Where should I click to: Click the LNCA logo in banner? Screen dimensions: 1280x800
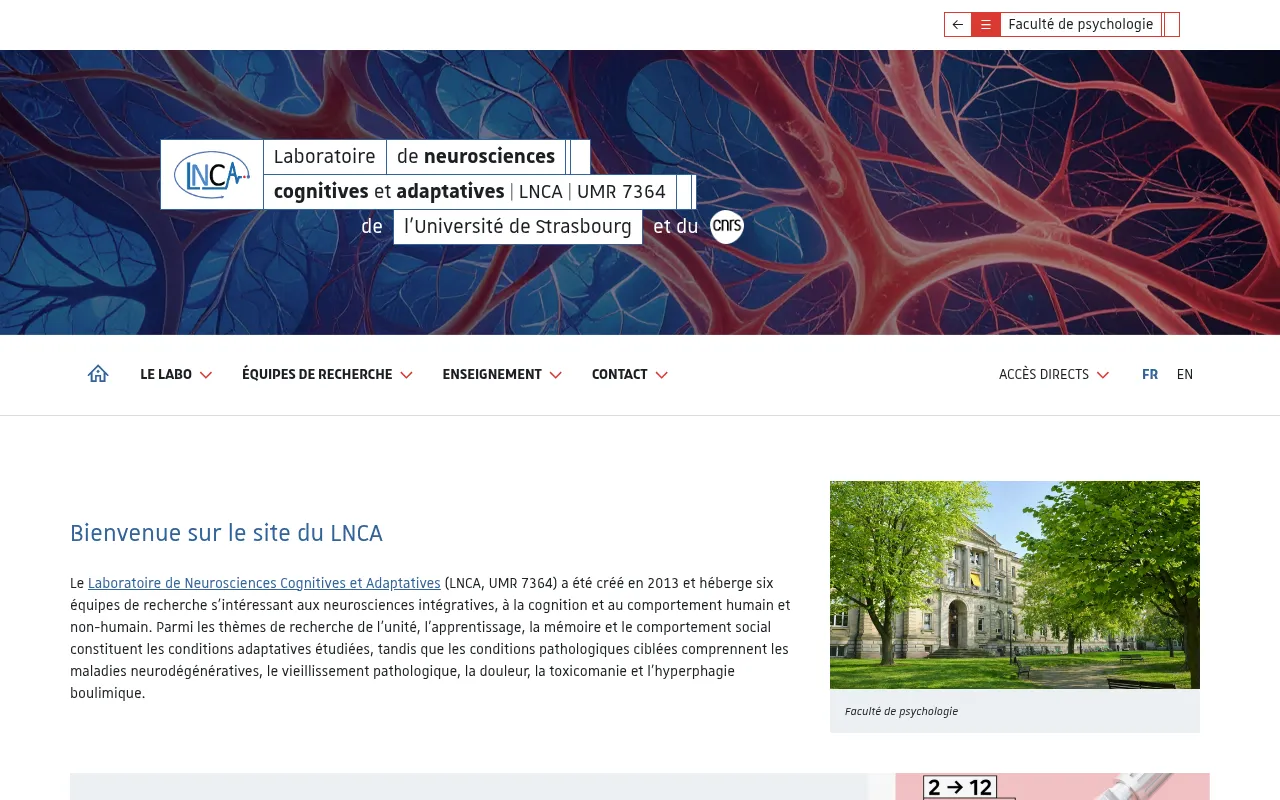tap(212, 175)
